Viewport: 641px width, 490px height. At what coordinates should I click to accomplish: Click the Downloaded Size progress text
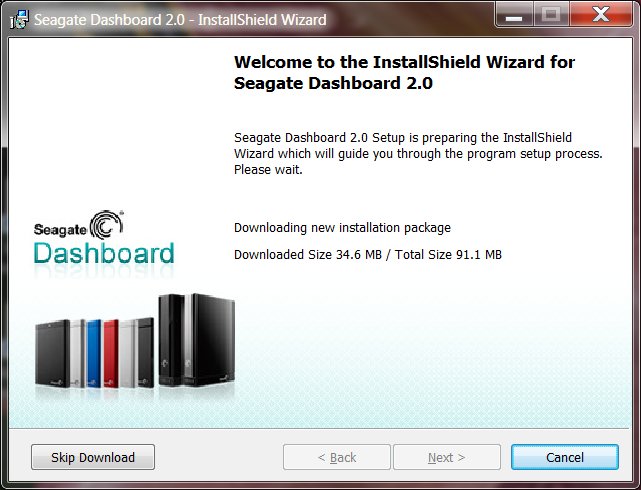368,255
